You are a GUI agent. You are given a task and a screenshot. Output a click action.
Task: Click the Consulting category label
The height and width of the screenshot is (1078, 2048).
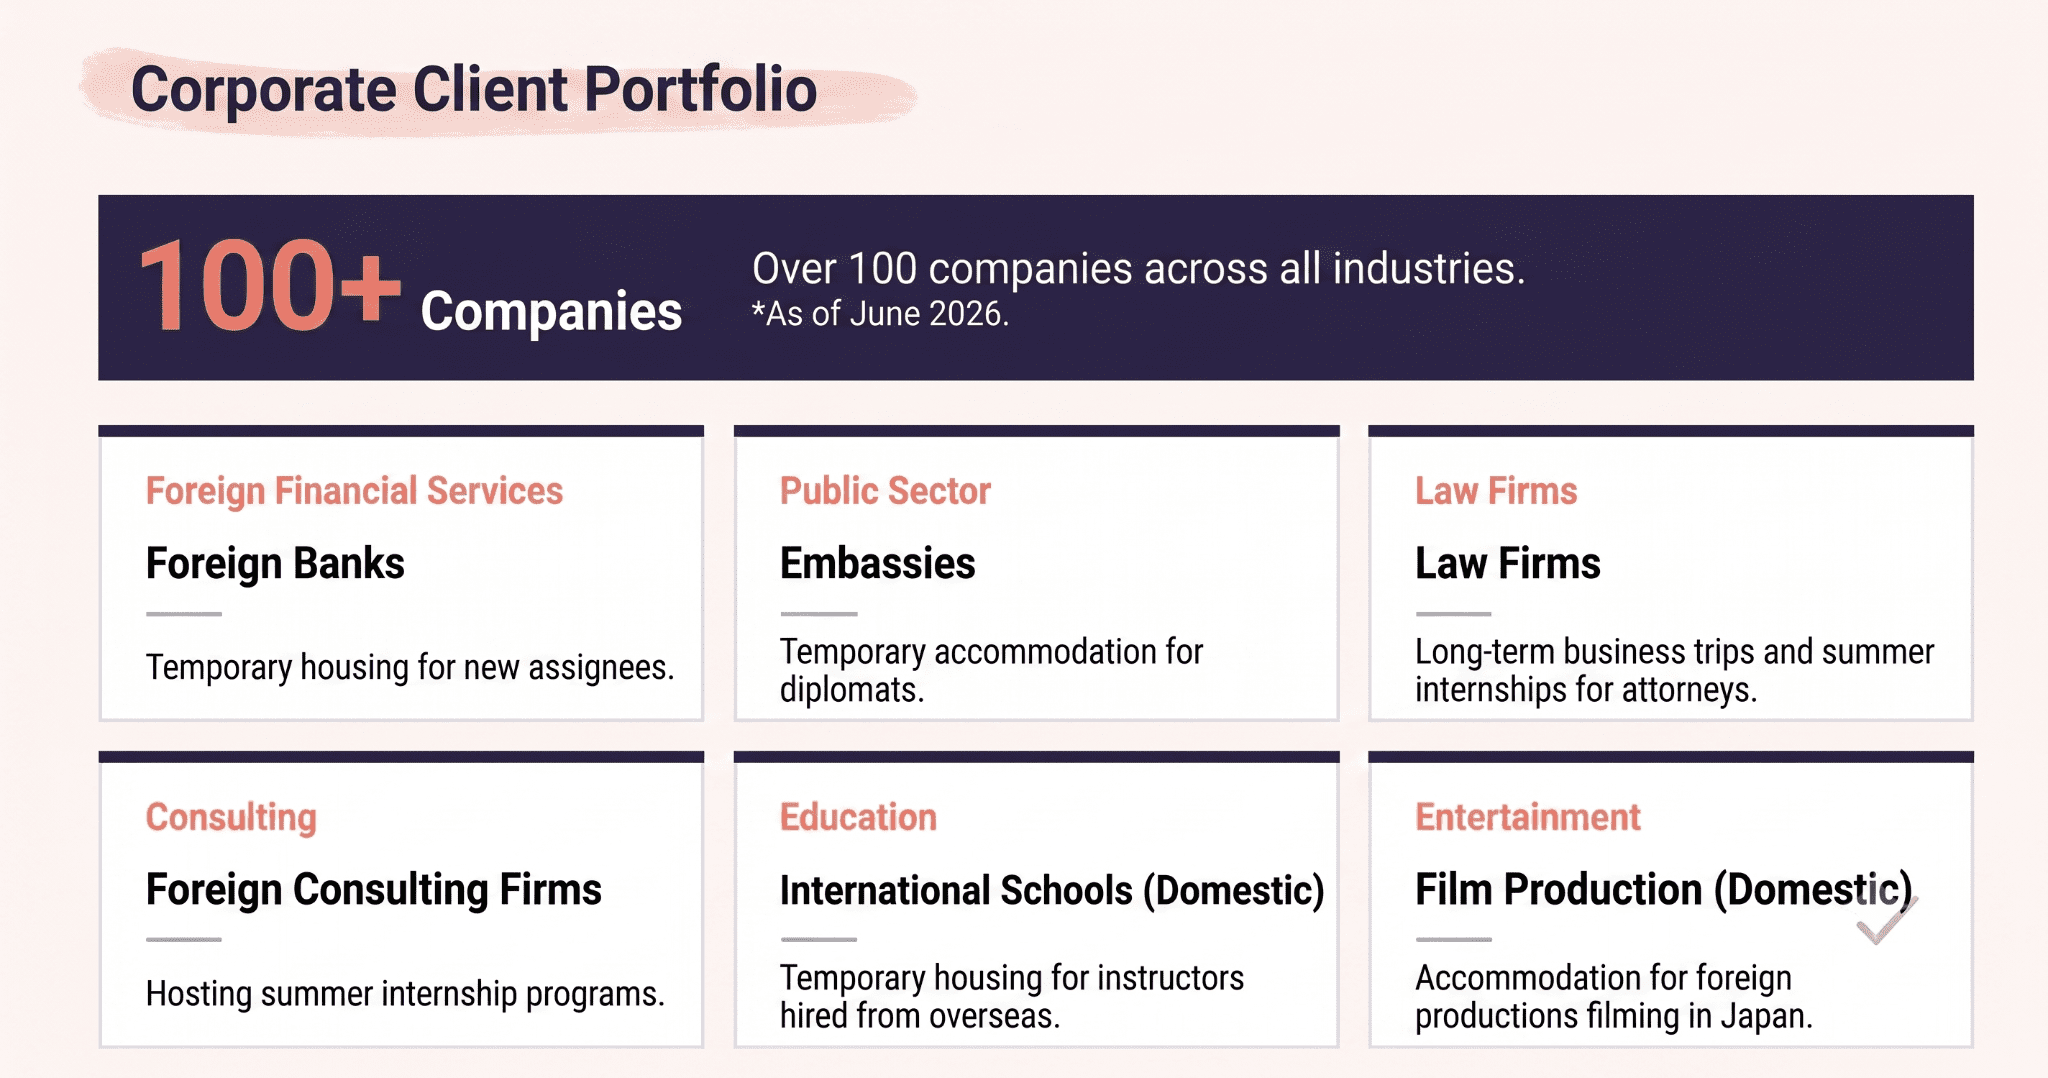pos(231,817)
